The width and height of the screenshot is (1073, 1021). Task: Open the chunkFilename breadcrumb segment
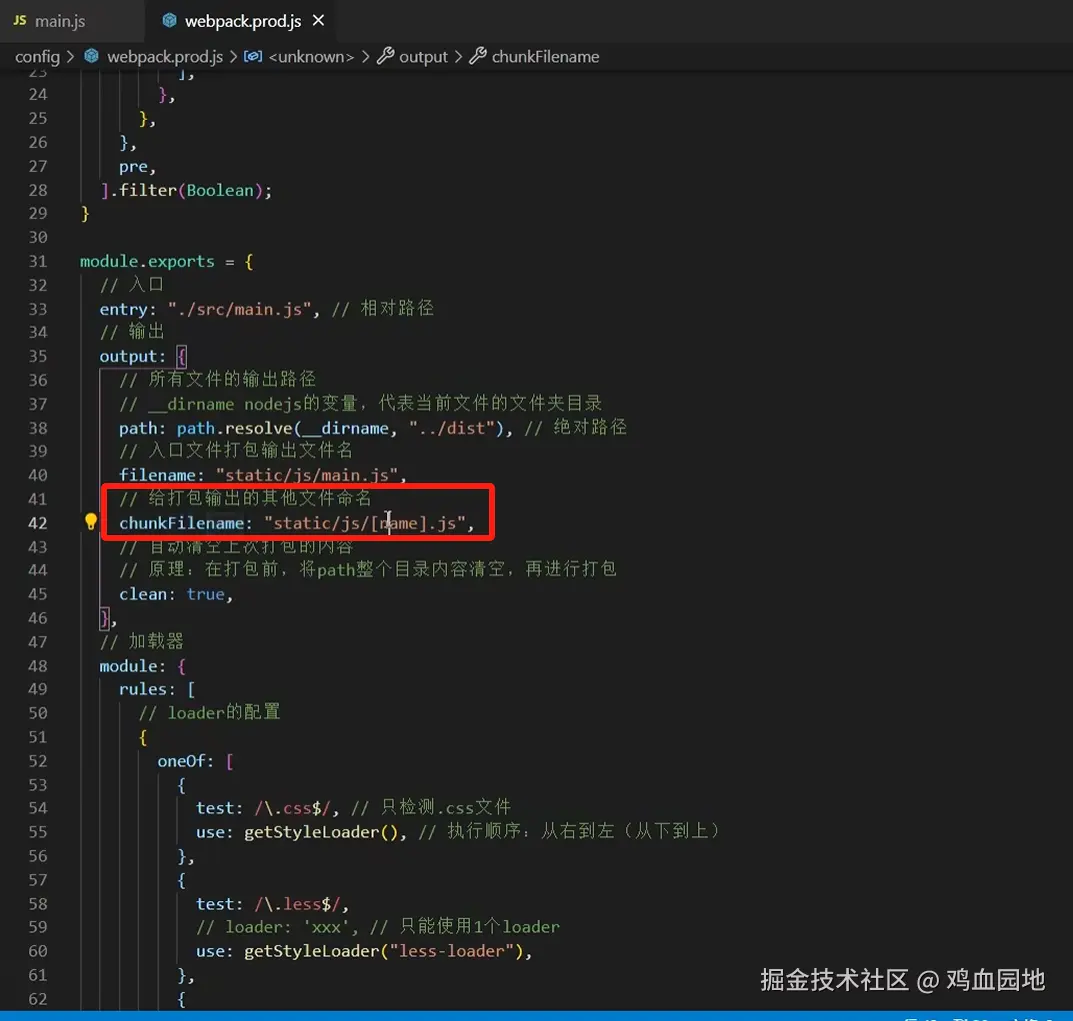click(545, 57)
